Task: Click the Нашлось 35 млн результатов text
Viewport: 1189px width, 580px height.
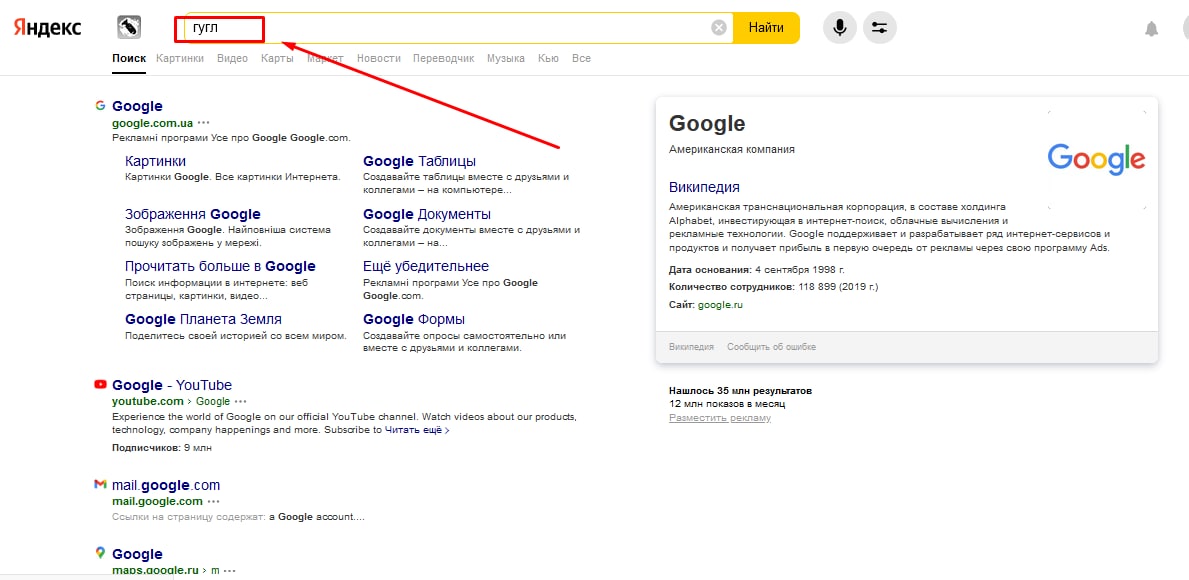Action: click(740, 391)
